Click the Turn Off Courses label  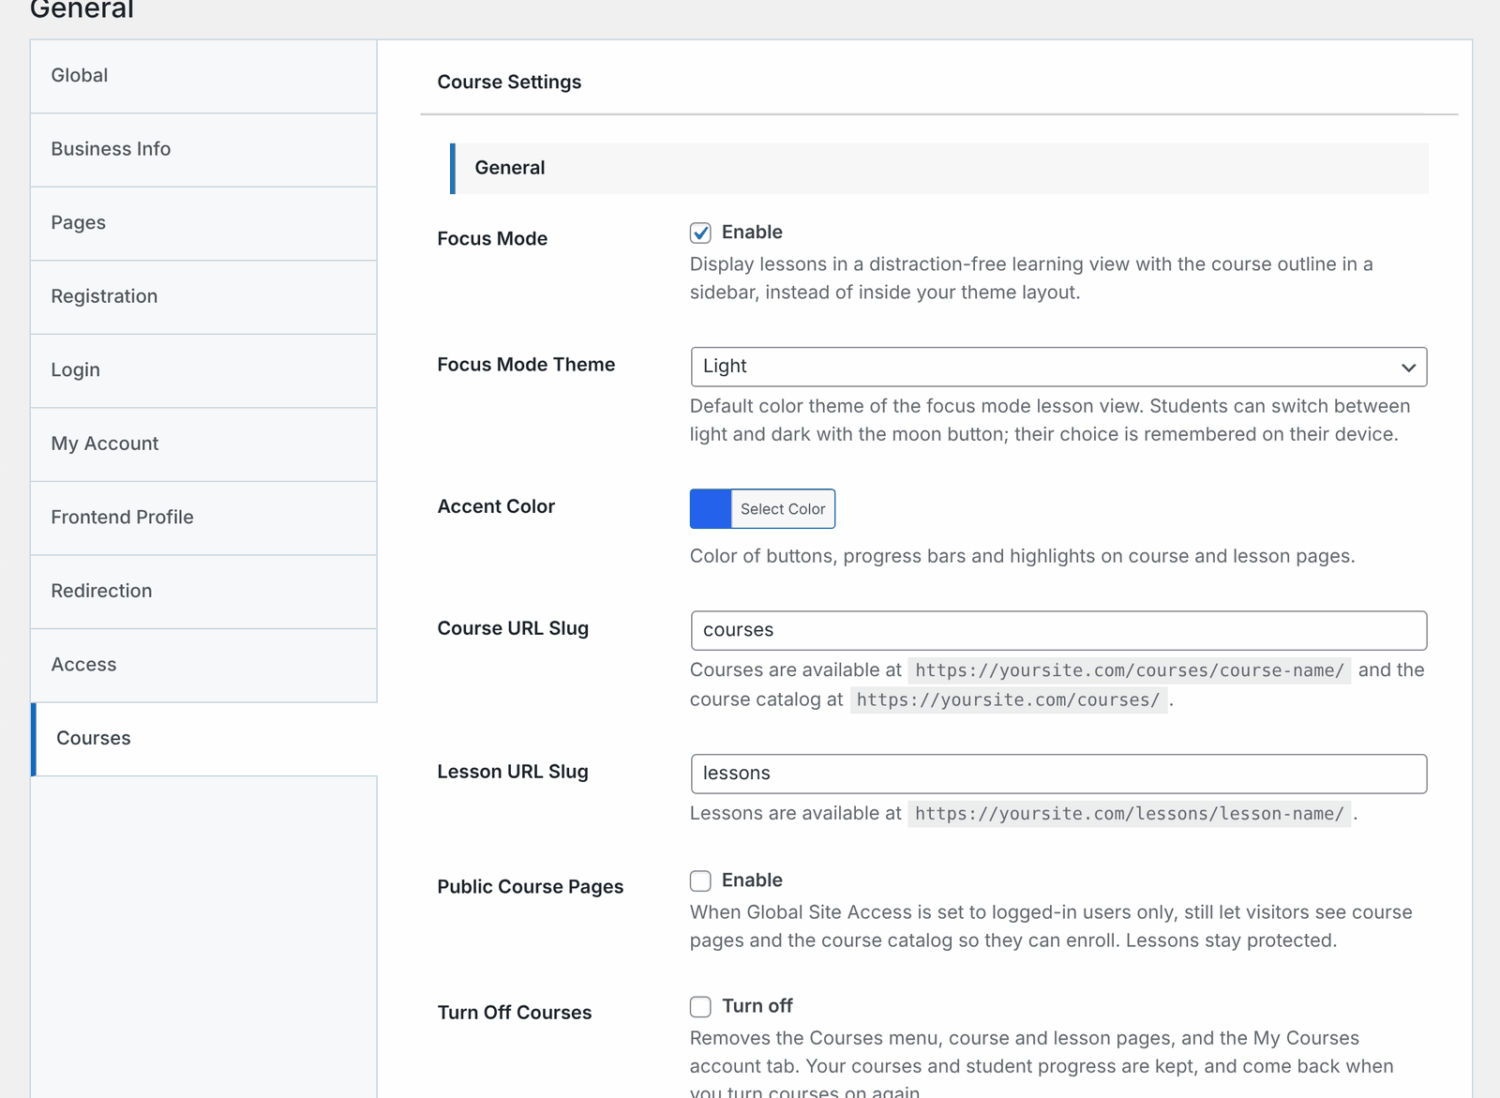coord(514,1013)
